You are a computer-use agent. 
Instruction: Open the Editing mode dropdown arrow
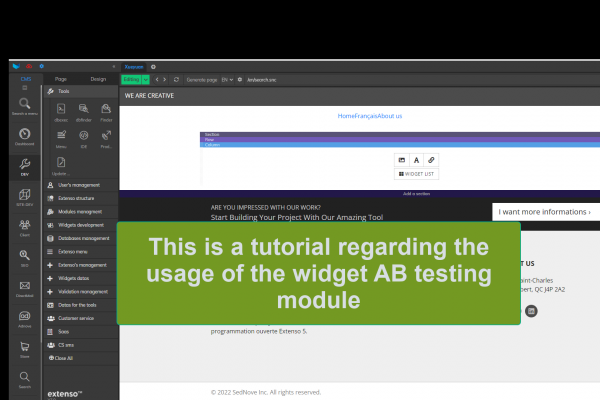[146, 80]
